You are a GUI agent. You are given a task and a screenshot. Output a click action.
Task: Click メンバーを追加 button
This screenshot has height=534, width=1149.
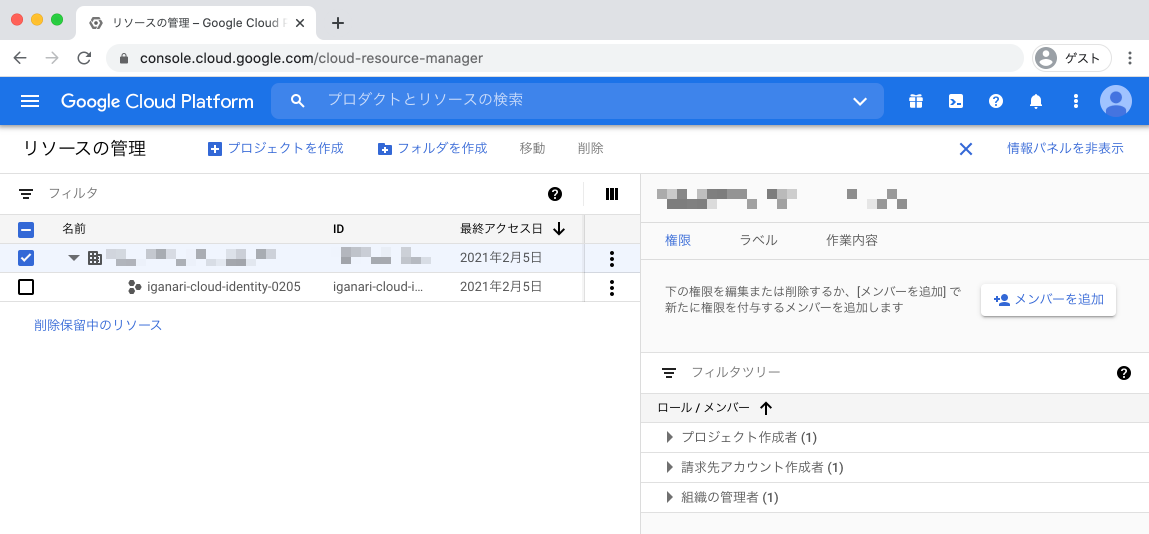point(1049,300)
